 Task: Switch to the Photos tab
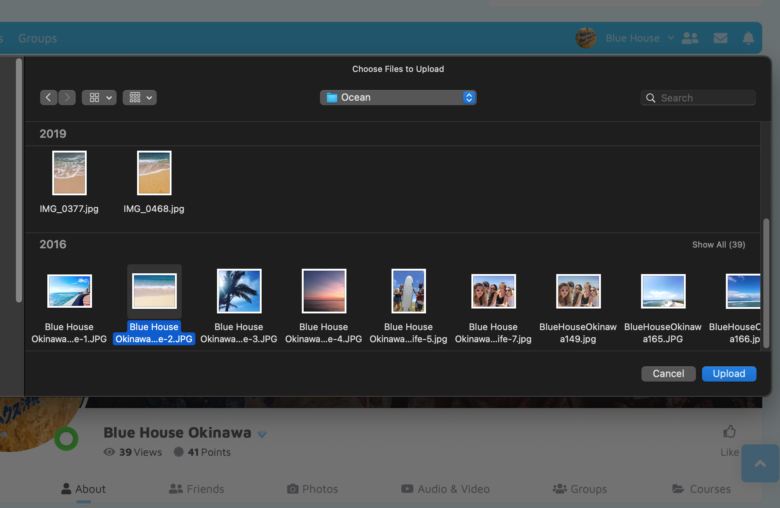coord(312,489)
